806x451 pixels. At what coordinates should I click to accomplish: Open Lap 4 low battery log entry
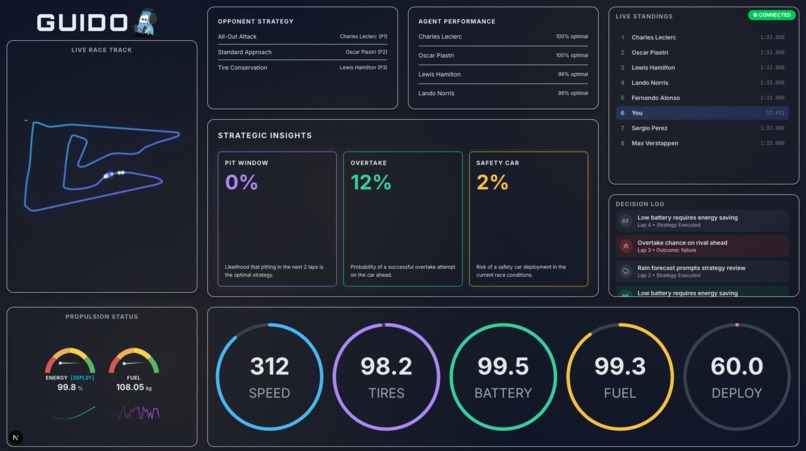click(702, 221)
